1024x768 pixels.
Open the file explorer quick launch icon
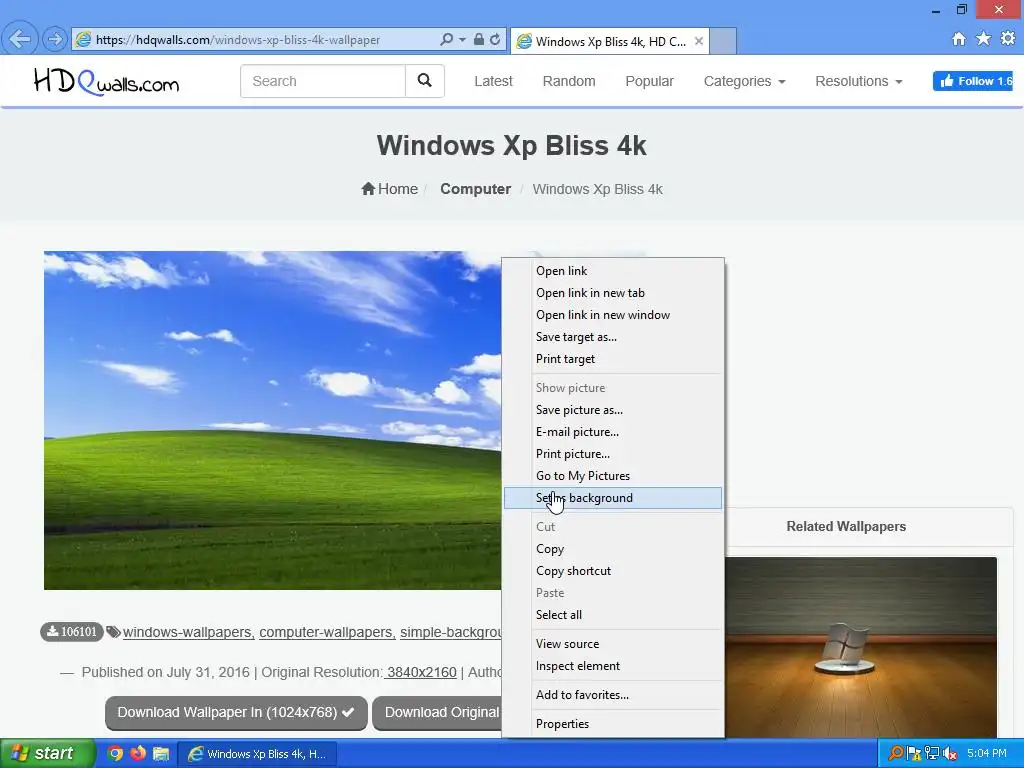pos(161,754)
